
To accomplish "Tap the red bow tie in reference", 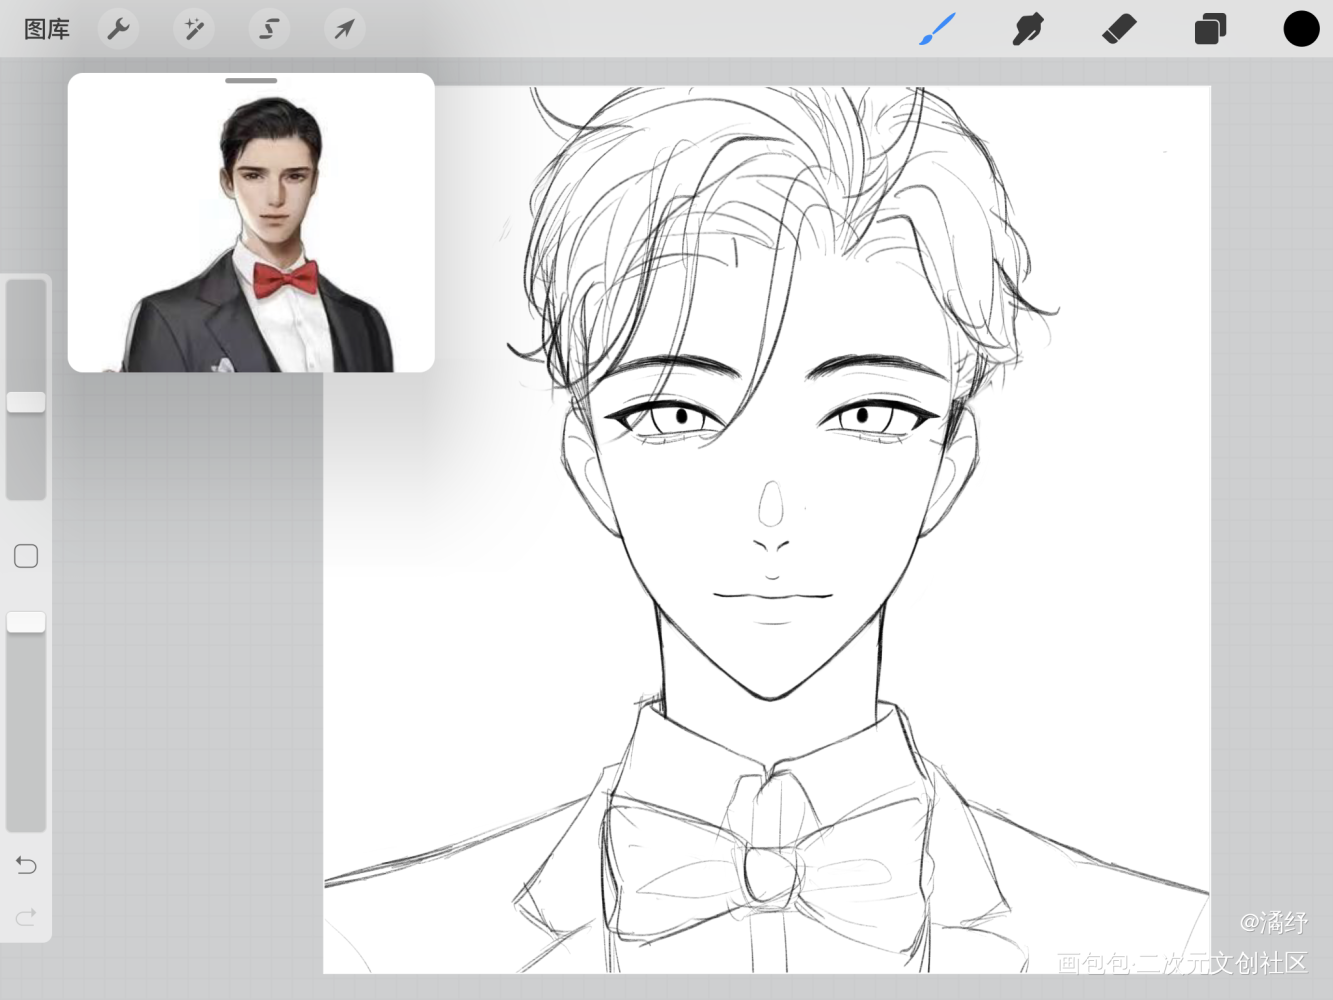I will tap(285, 279).
